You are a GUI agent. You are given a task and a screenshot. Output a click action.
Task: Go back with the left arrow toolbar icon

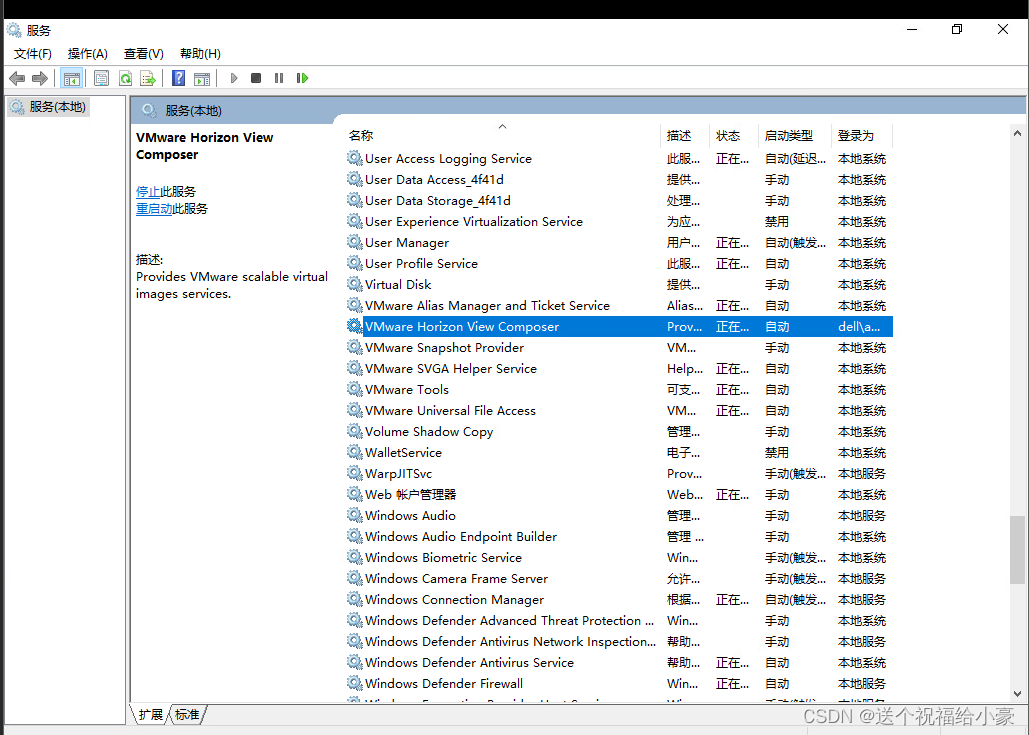[x=17, y=79]
